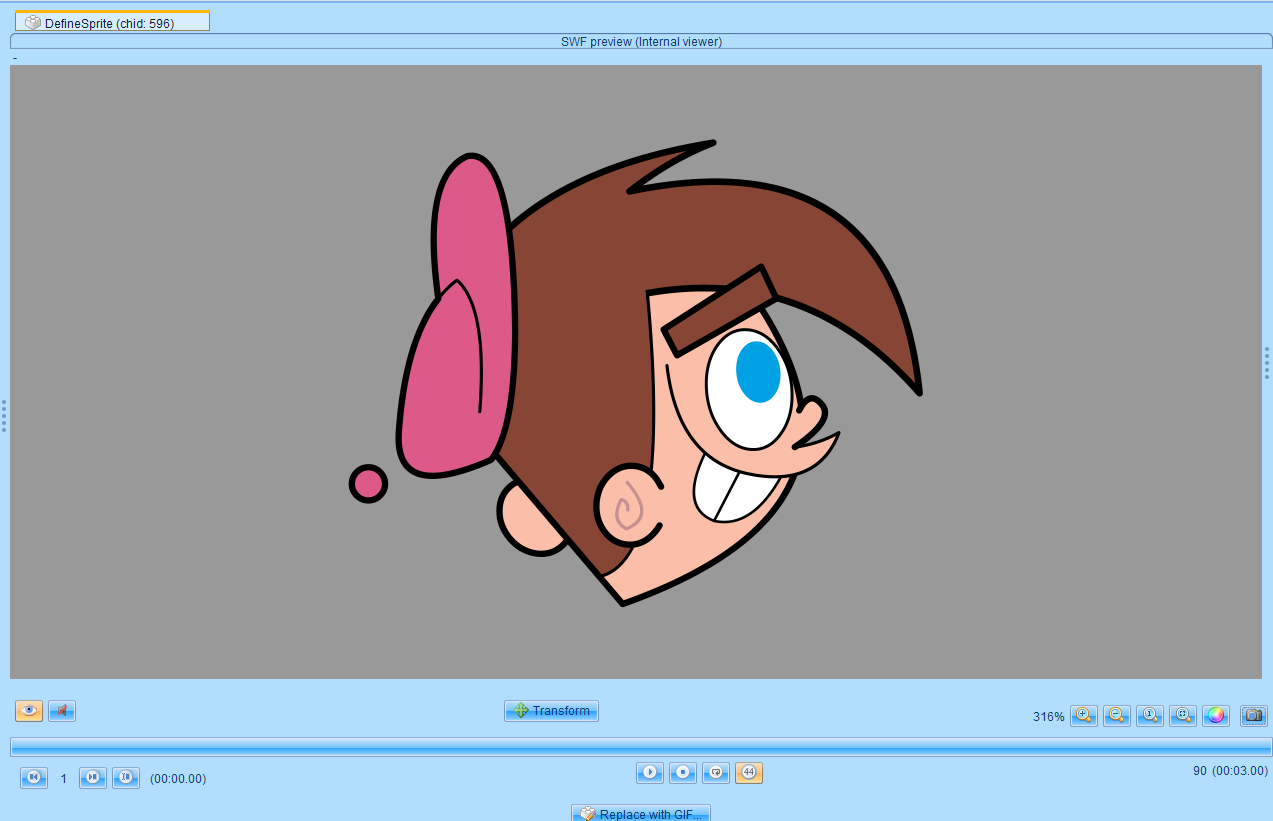Click the animation timeline progress bar
Image resolution: width=1273 pixels, height=821 pixels.
[x=641, y=747]
